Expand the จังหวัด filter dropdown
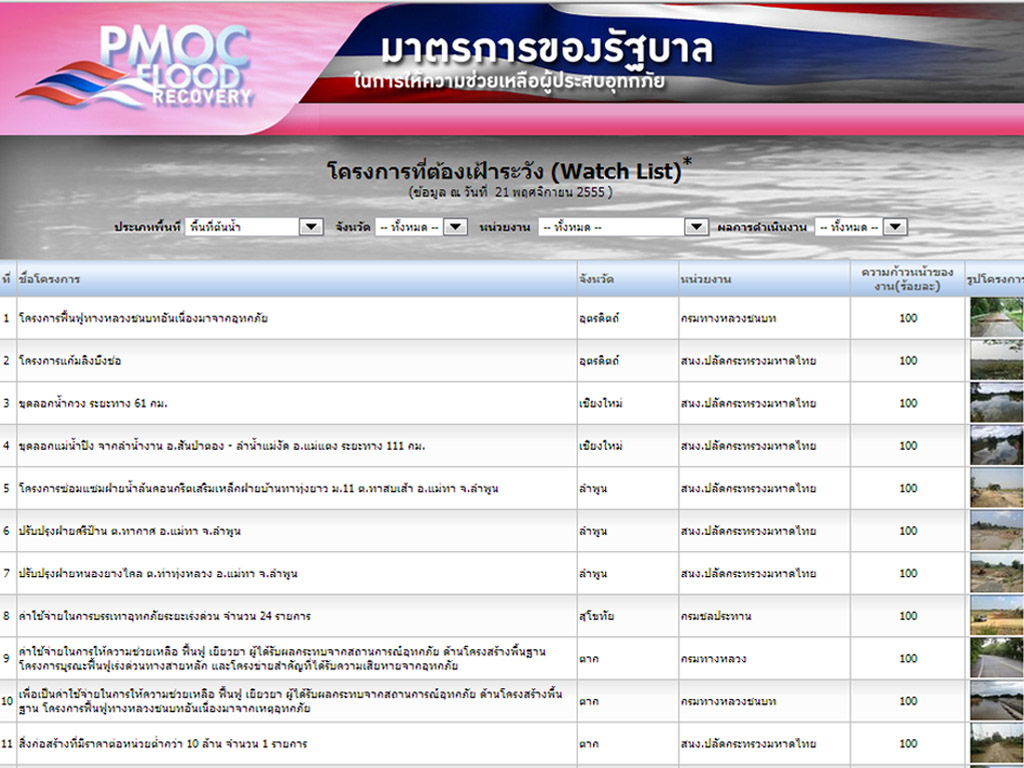The image size is (1024, 768). click(421, 227)
